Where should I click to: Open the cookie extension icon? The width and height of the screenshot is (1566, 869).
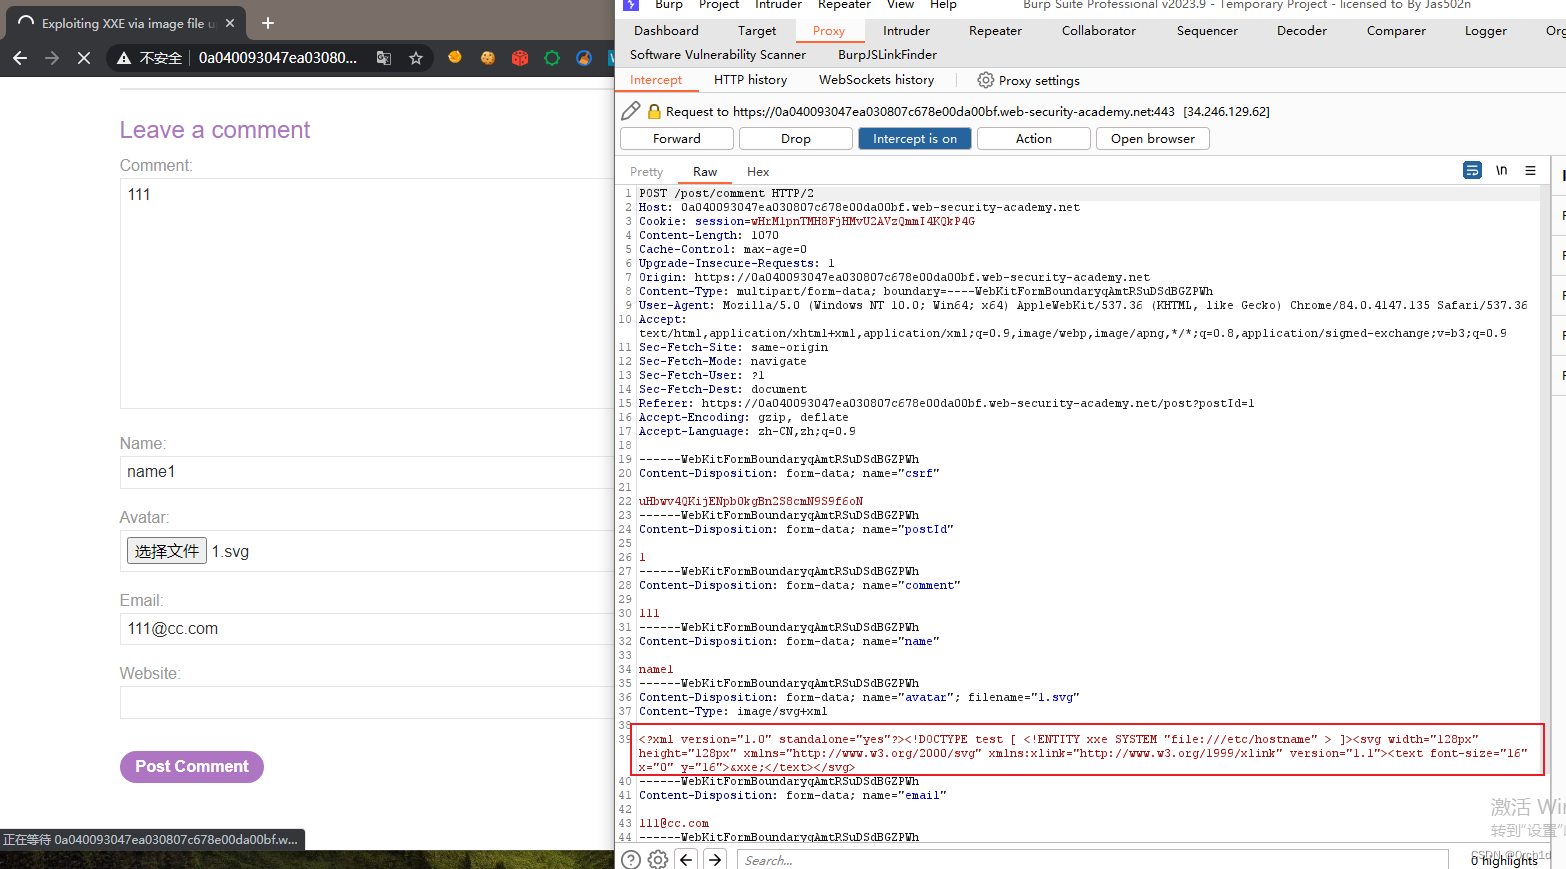(x=488, y=58)
